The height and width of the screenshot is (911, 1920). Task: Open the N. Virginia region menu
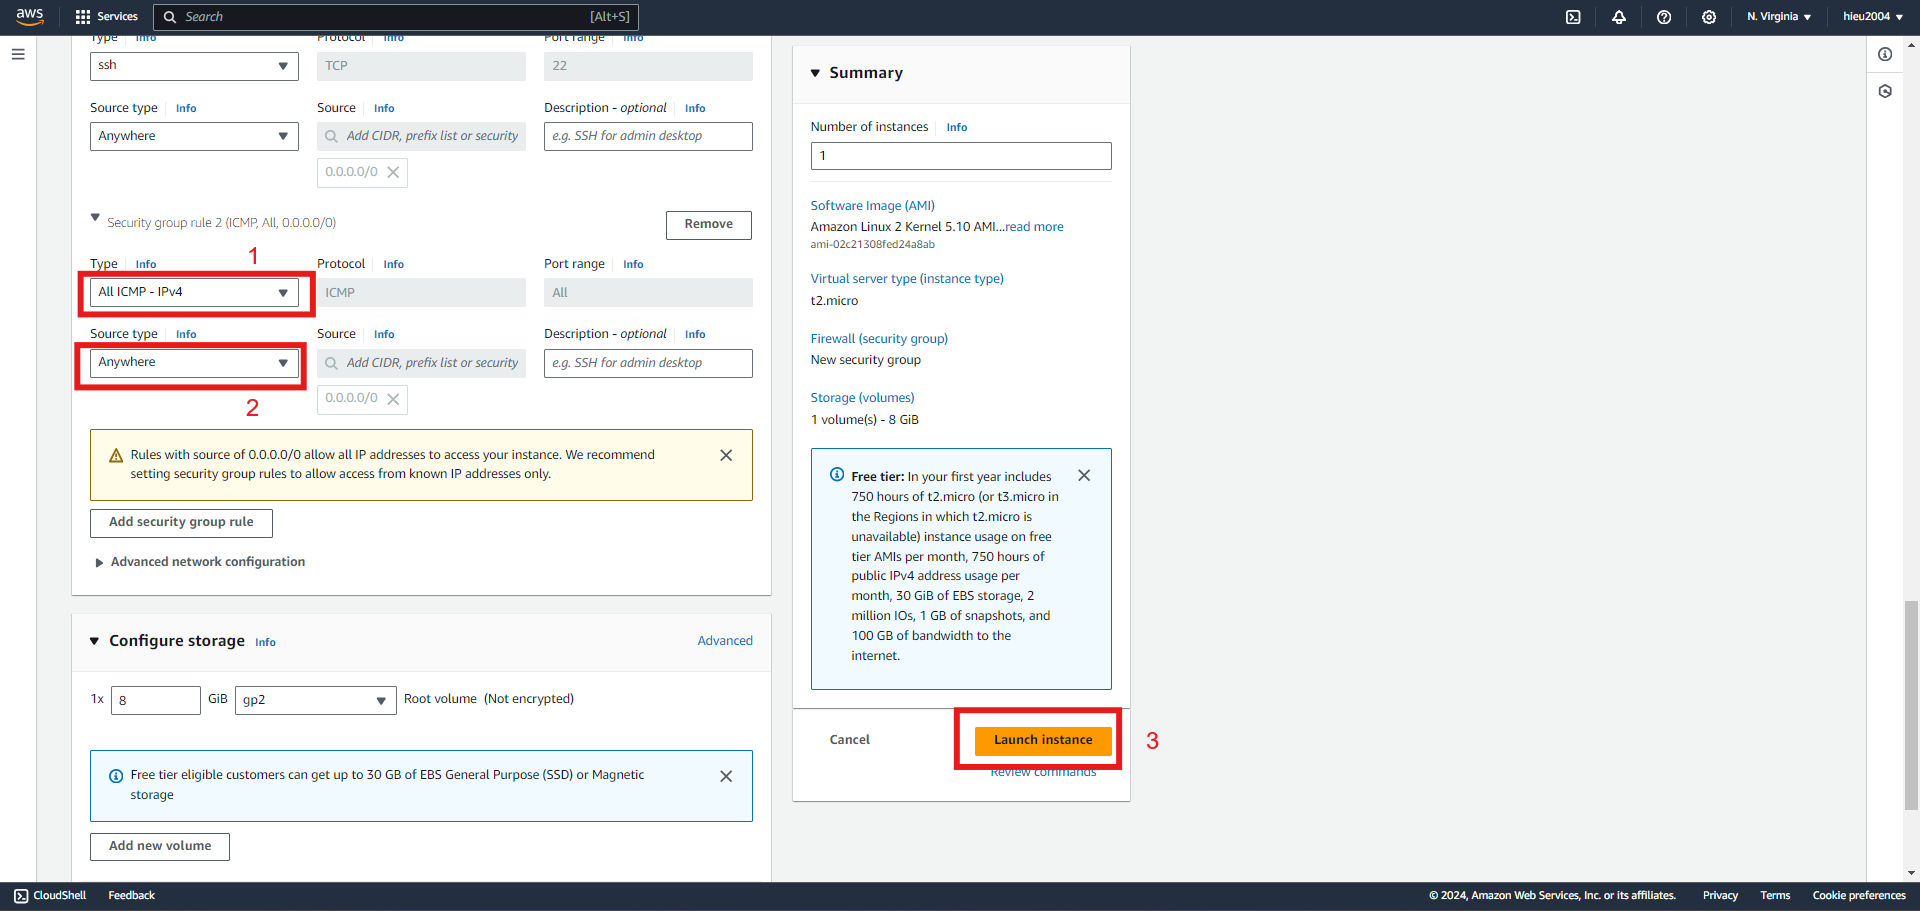pos(1779,17)
